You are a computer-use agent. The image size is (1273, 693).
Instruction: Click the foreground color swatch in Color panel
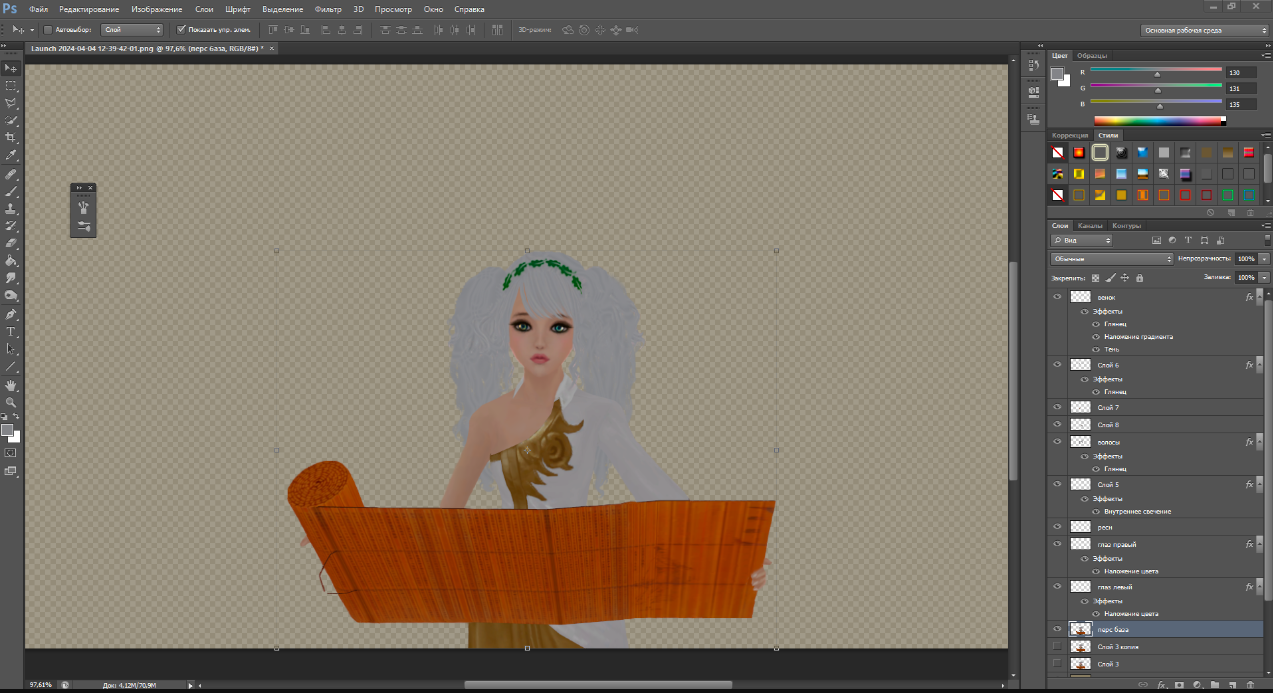1057,73
